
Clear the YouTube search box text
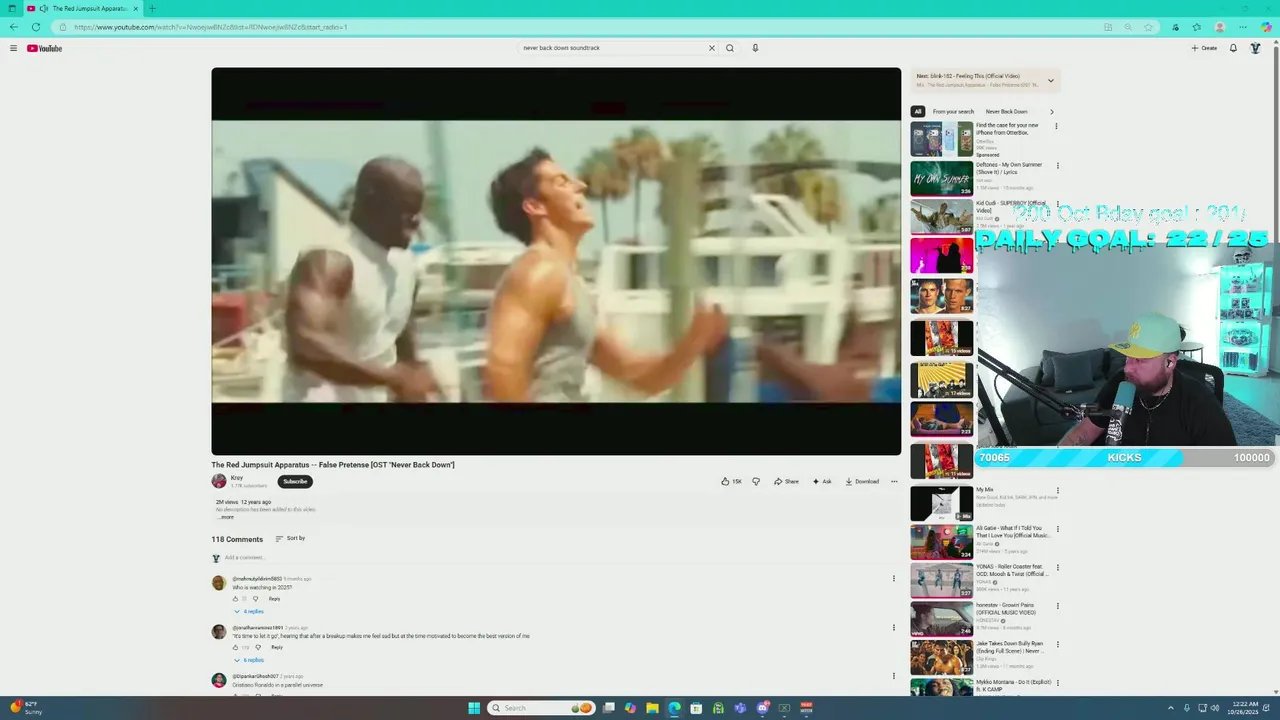(x=712, y=48)
